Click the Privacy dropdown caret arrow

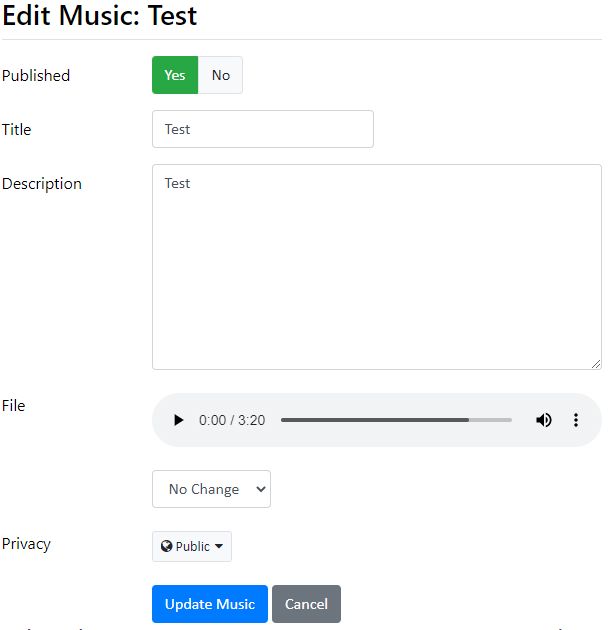[x=219, y=546]
